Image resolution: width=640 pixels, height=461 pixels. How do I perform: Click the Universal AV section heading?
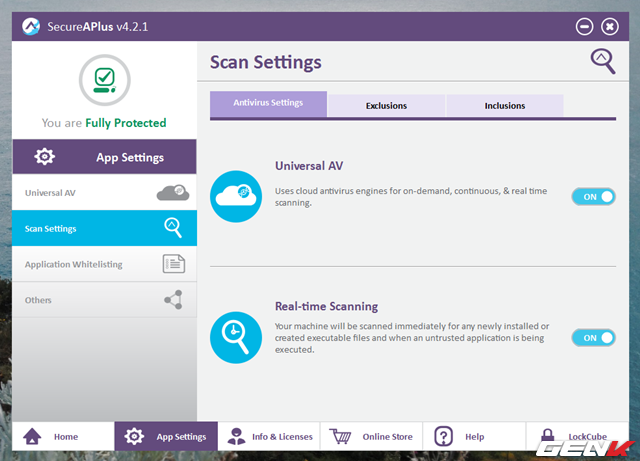pyautogui.click(x=309, y=166)
